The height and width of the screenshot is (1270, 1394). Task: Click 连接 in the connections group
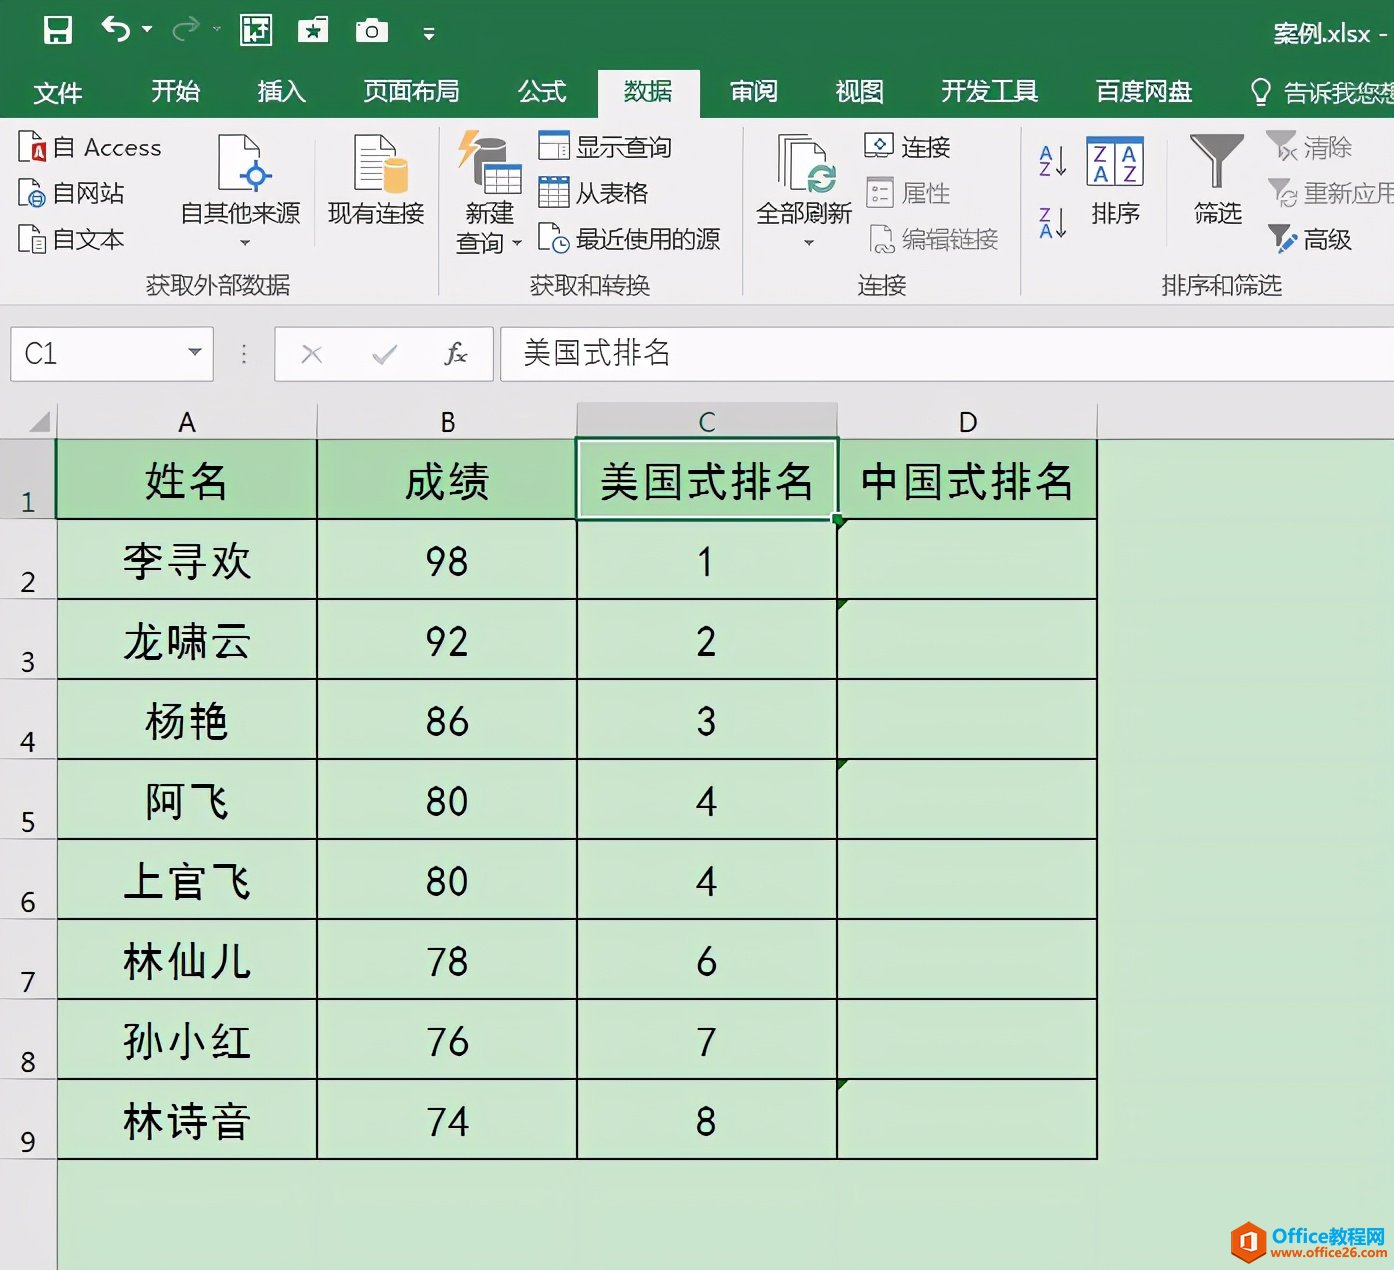click(907, 147)
